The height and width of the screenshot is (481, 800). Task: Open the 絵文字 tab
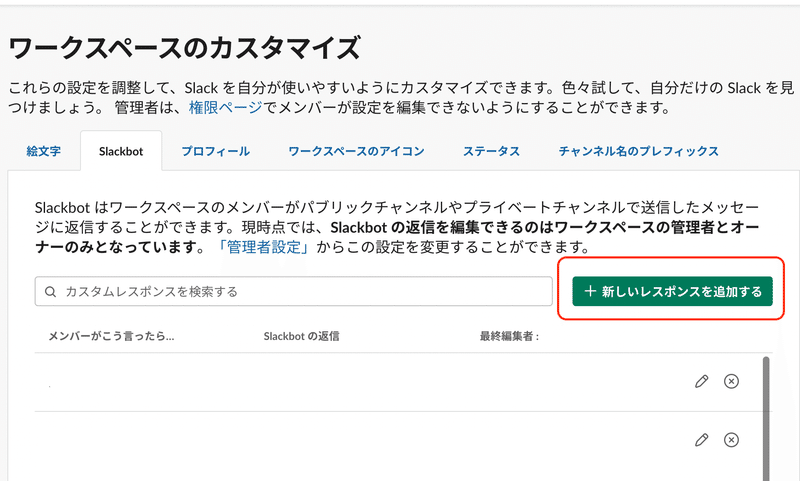click(x=43, y=151)
